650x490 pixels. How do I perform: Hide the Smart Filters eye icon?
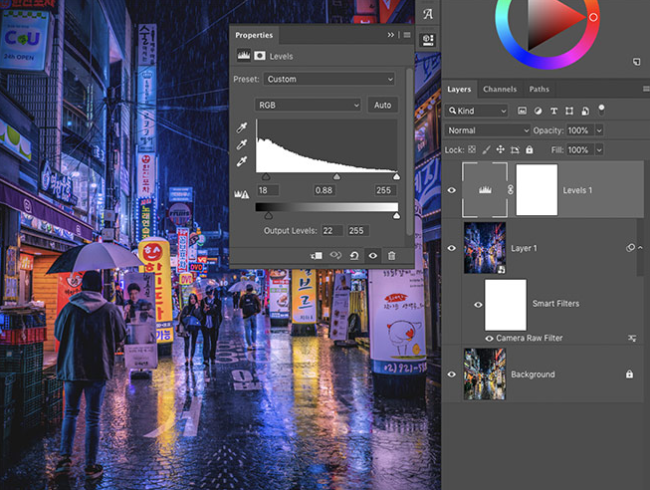click(x=478, y=305)
